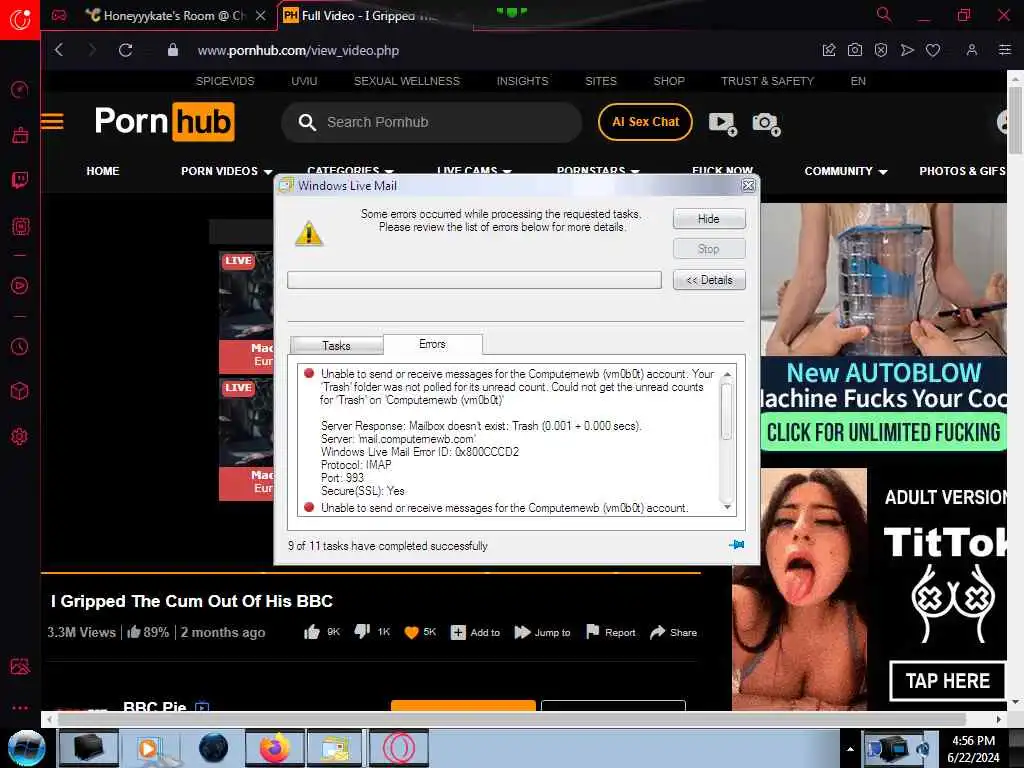Open PHOTOS & GIFS in the navigation
Screen dimensions: 1024x768
[x=963, y=171]
